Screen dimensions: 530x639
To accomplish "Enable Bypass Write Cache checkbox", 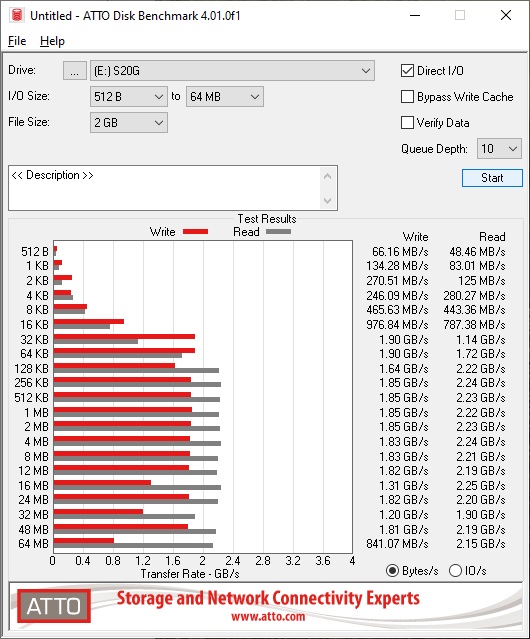I will (x=407, y=97).
